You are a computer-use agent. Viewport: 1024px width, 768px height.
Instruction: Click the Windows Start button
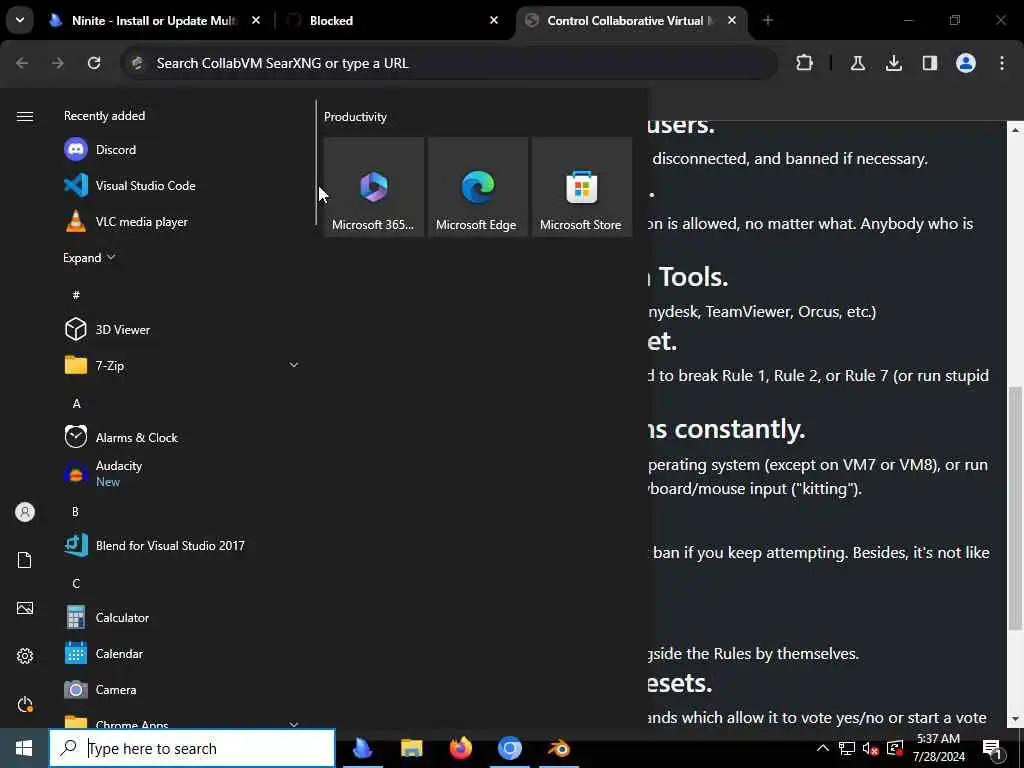point(24,748)
